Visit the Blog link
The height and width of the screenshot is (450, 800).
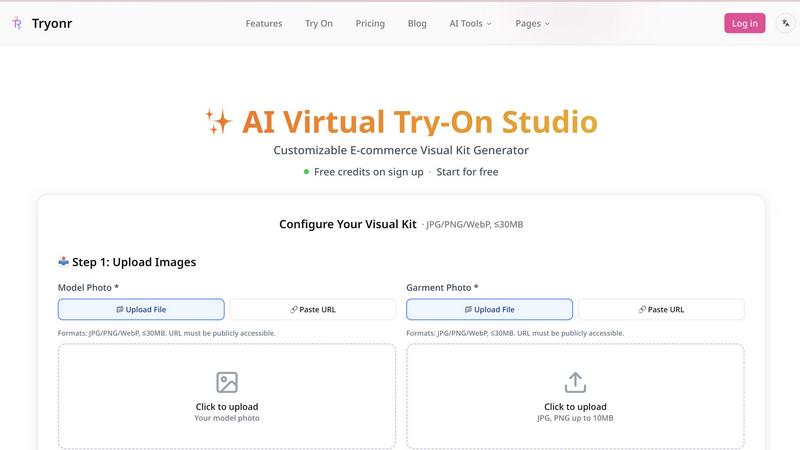[417, 23]
